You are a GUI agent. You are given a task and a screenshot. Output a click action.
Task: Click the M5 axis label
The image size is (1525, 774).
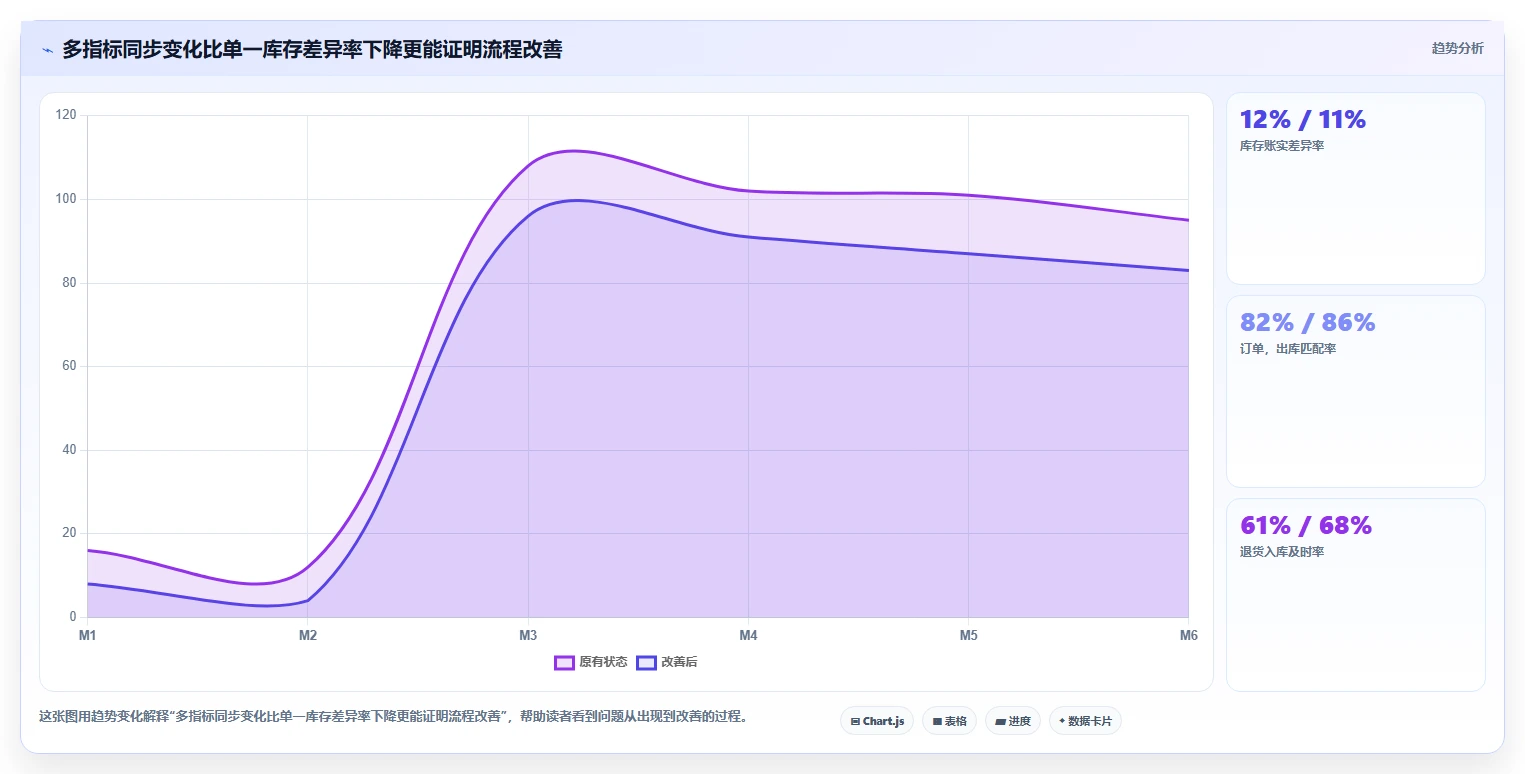tap(968, 635)
